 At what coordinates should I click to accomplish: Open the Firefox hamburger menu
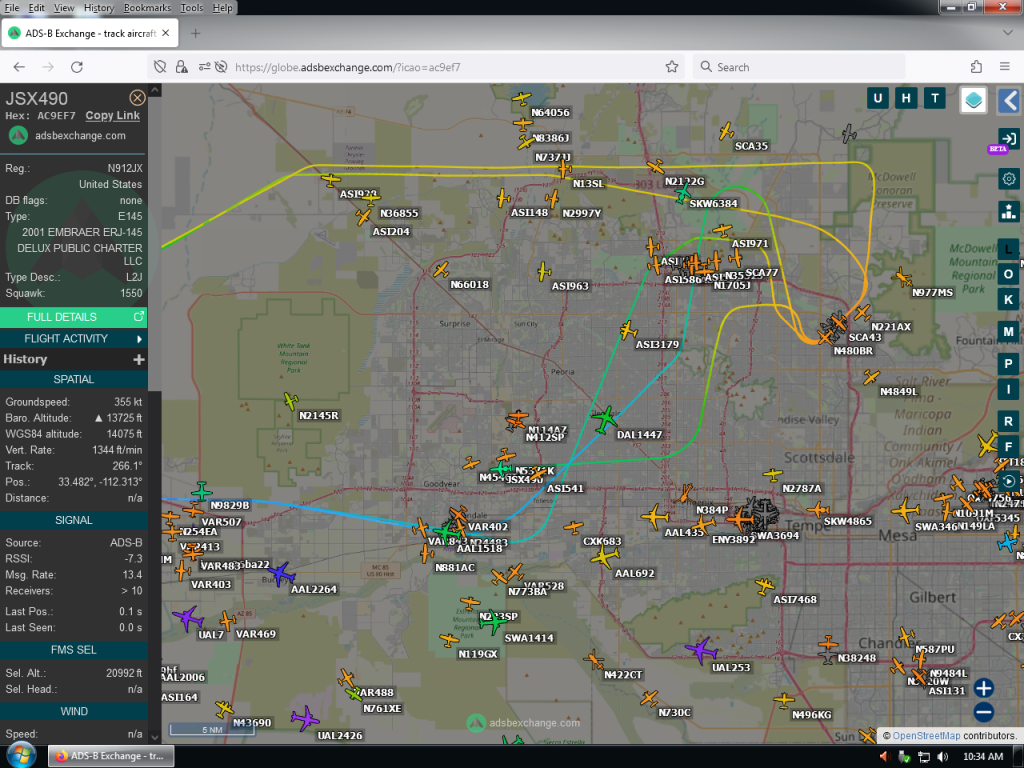[1004, 67]
